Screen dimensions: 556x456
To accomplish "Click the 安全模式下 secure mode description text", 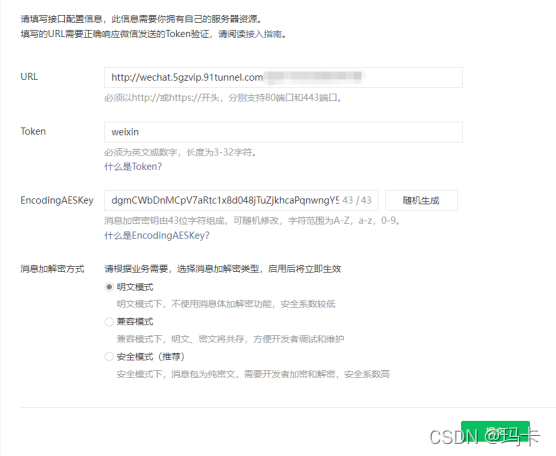I will (253, 374).
